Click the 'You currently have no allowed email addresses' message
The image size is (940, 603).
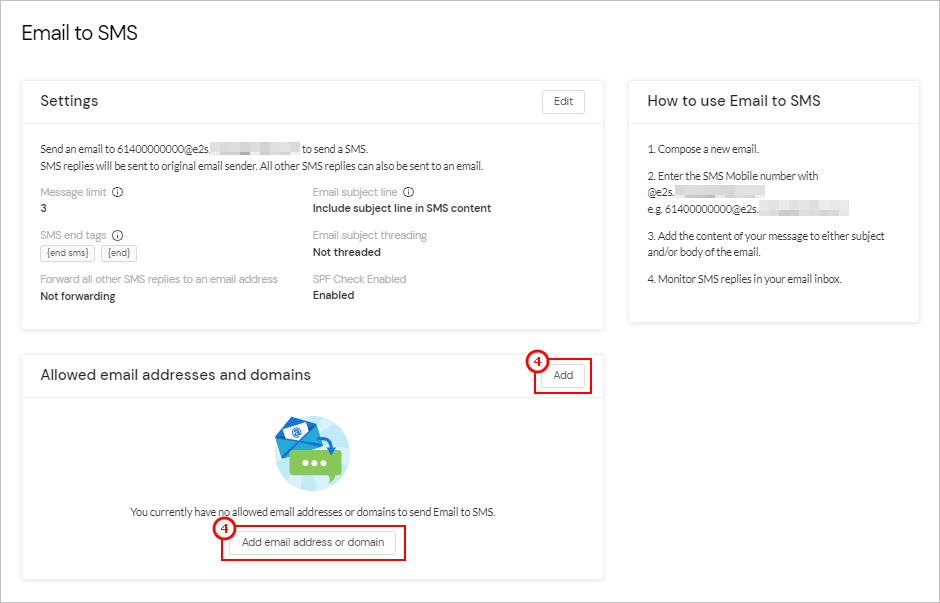click(x=313, y=512)
